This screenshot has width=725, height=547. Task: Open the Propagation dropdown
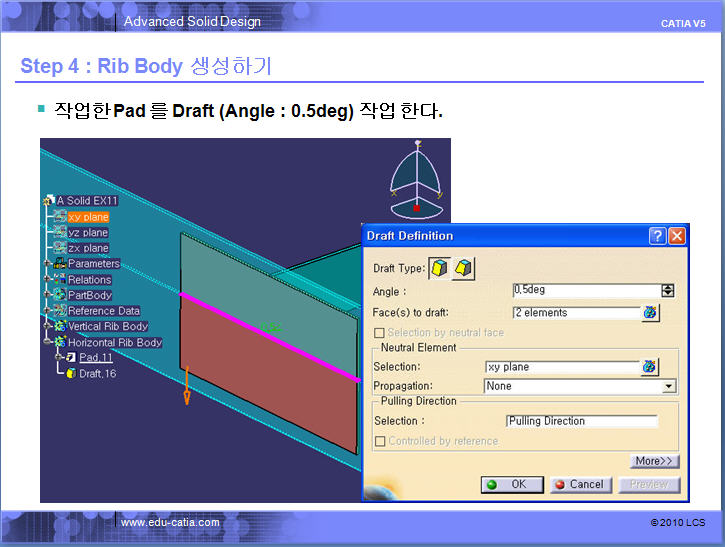(x=668, y=386)
